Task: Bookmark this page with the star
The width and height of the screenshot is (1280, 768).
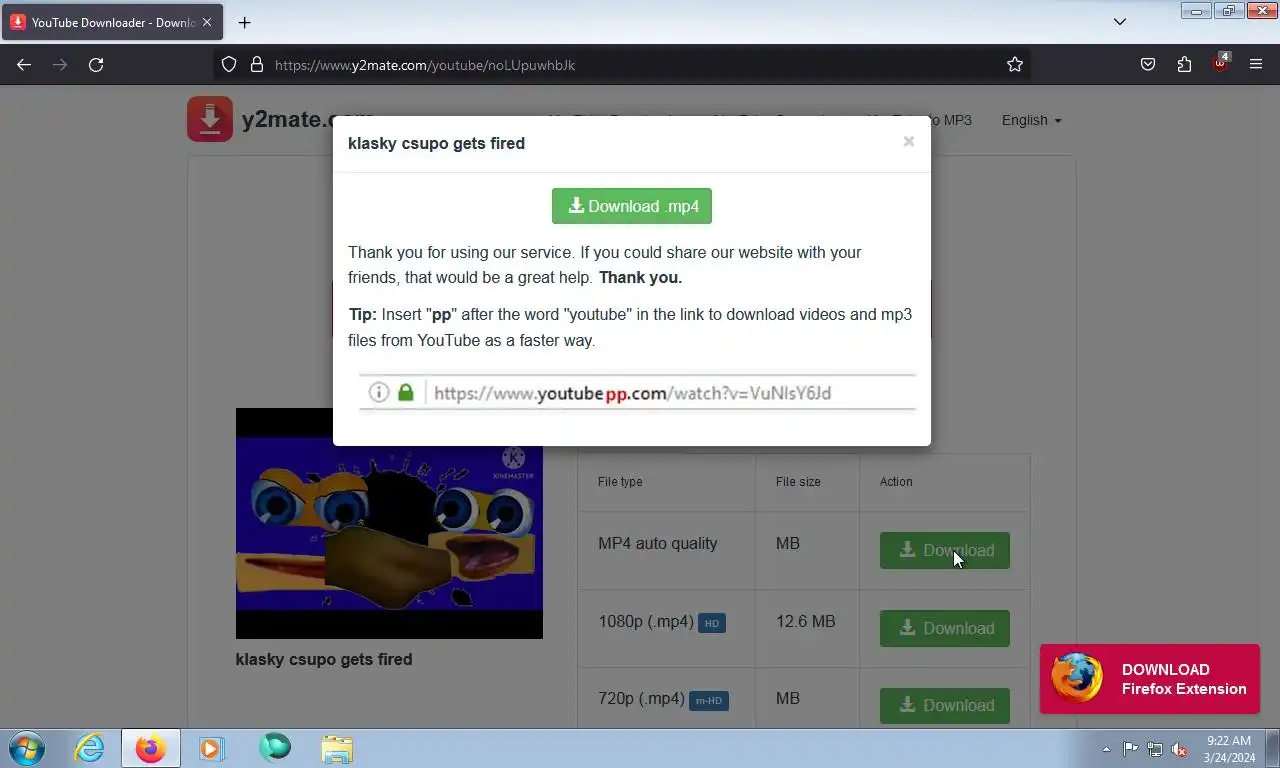Action: click(1015, 64)
